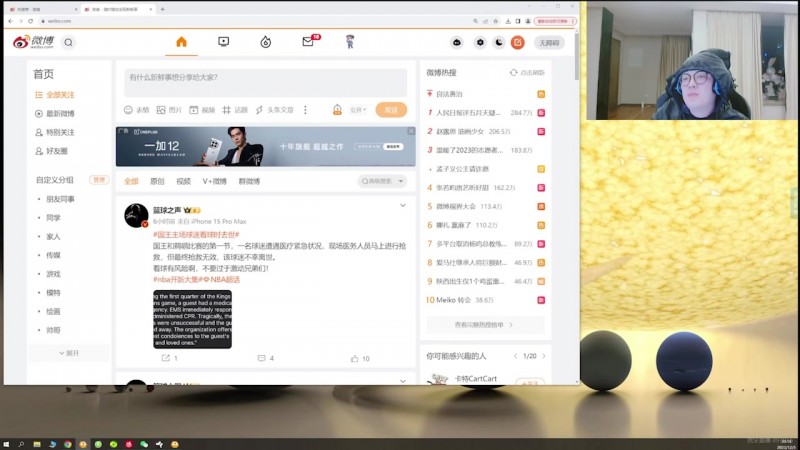The width and height of the screenshot is (800, 450).
Task: Open the first post's dropdown chevron menu
Action: 403,206
